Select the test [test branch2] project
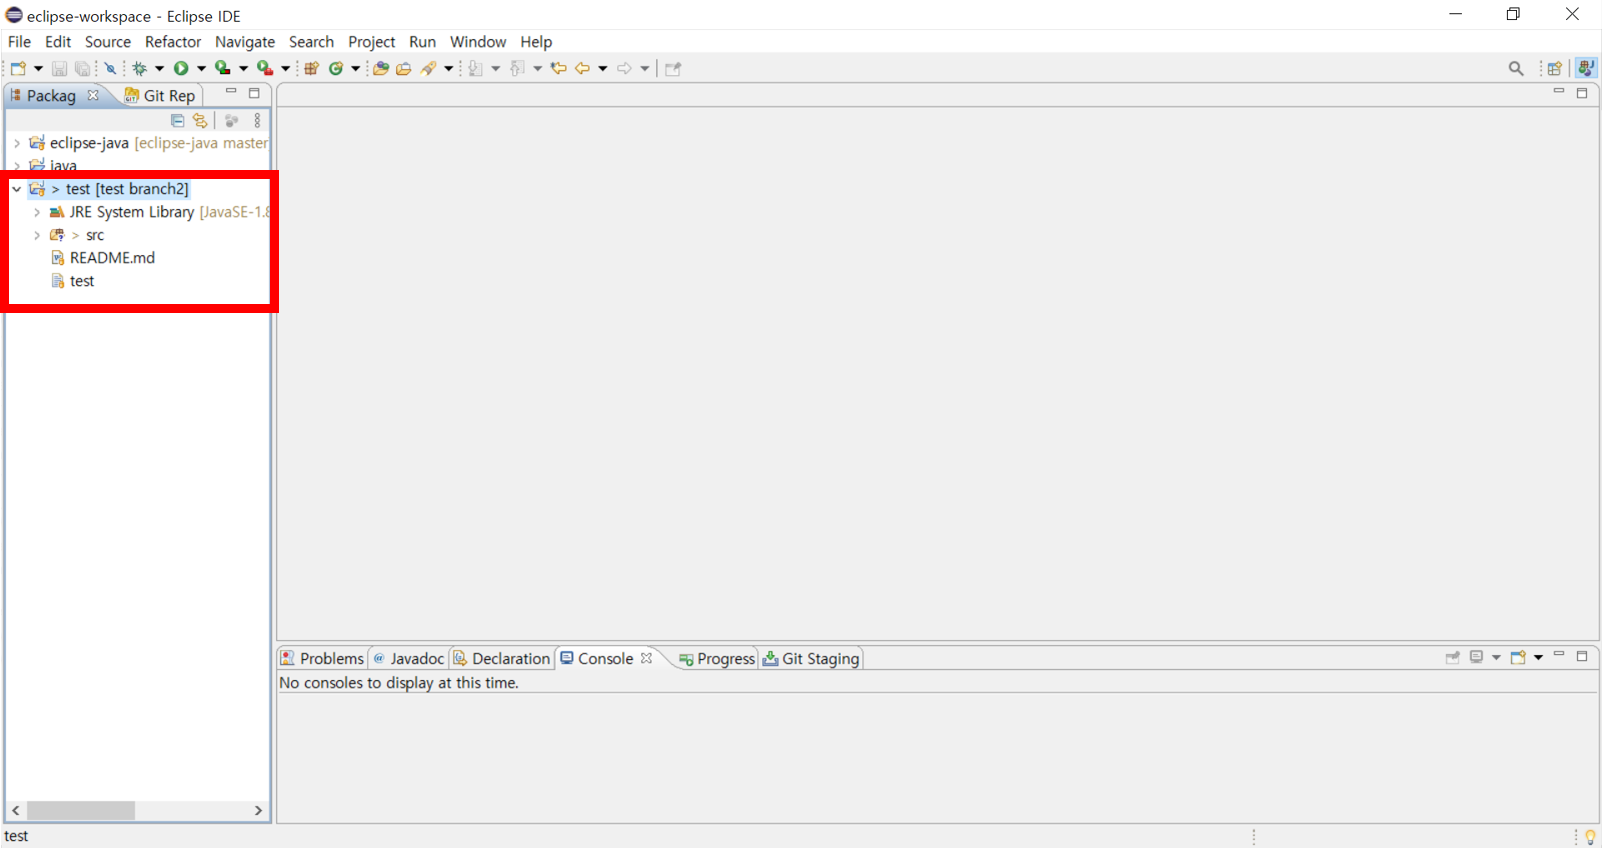1602x848 pixels. click(x=126, y=189)
